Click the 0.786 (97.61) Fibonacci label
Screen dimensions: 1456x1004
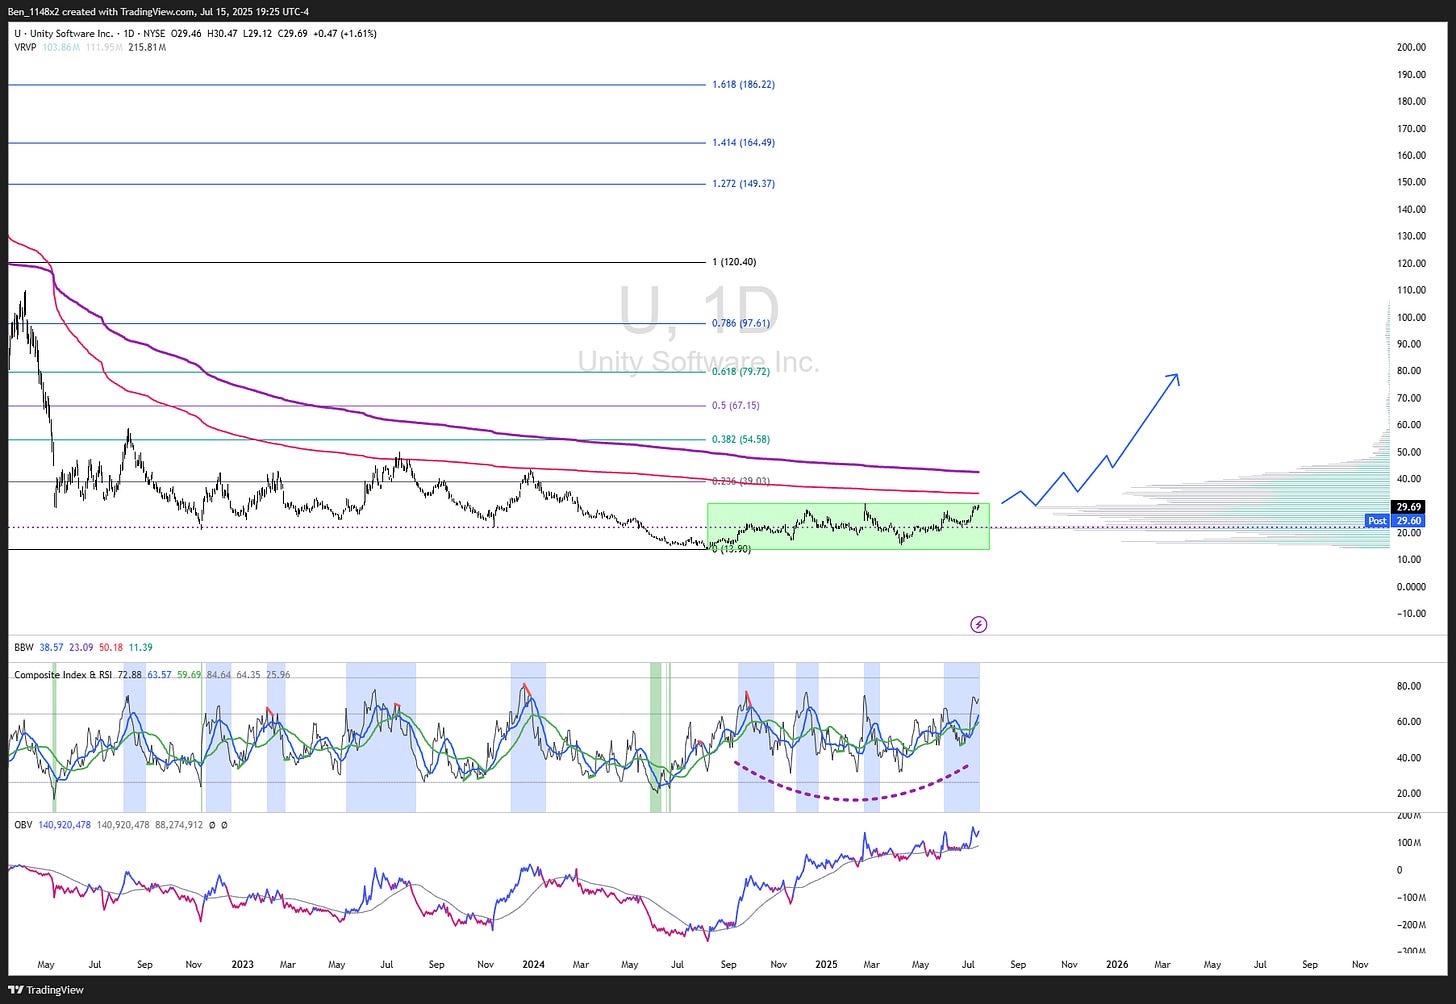click(740, 323)
